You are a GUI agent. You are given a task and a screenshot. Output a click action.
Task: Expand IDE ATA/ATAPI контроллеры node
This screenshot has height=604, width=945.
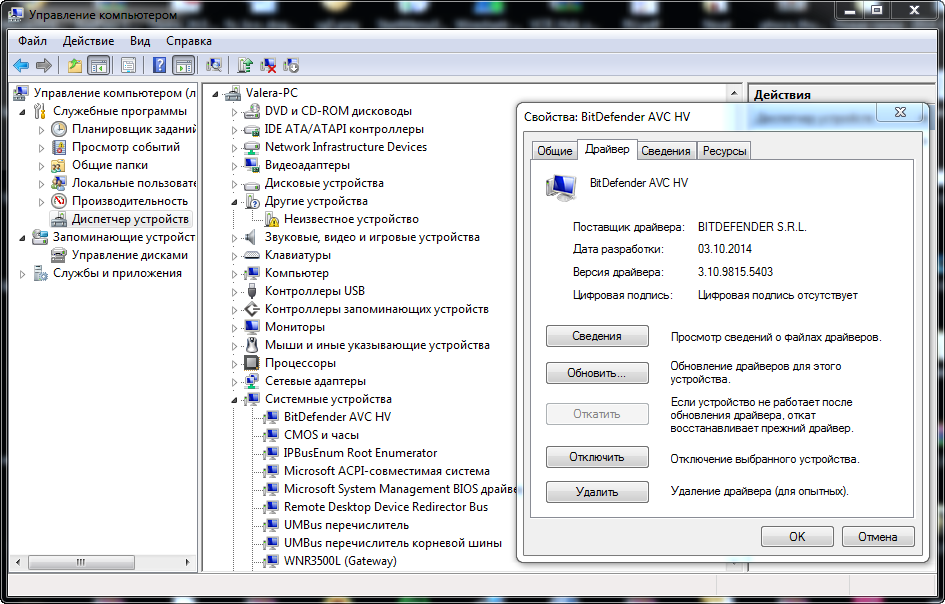pos(234,130)
